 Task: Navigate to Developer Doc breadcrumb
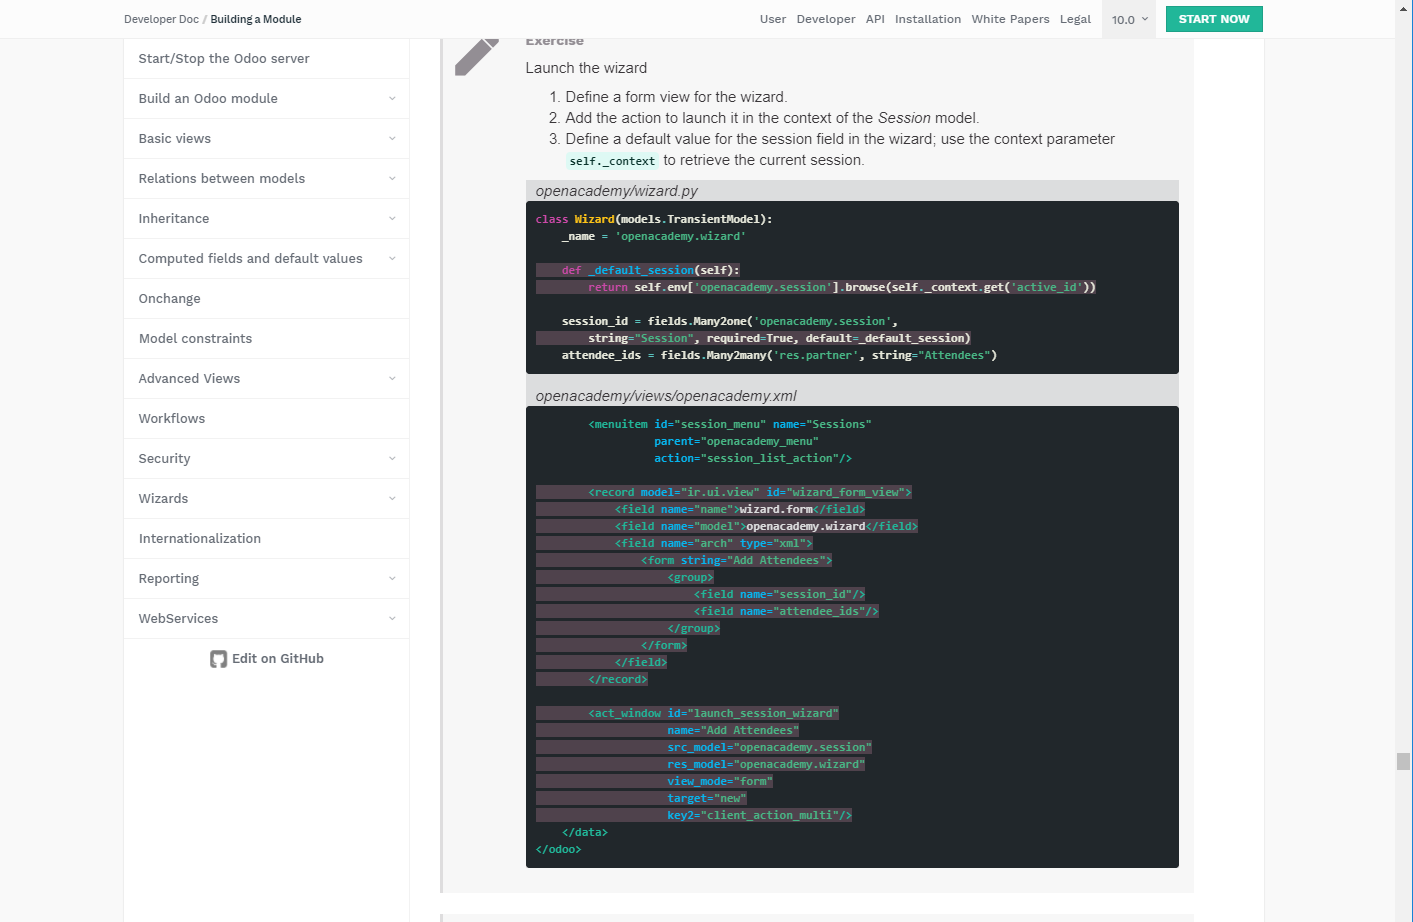[x=161, y=18]
